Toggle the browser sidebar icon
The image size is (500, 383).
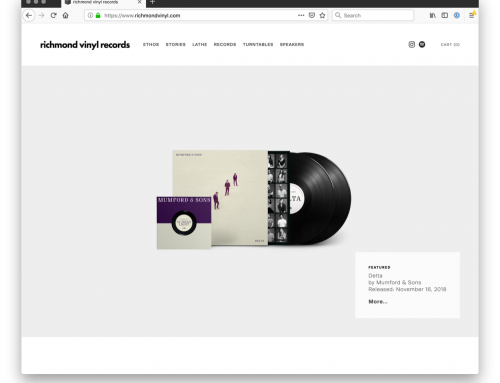coord(445,15)
